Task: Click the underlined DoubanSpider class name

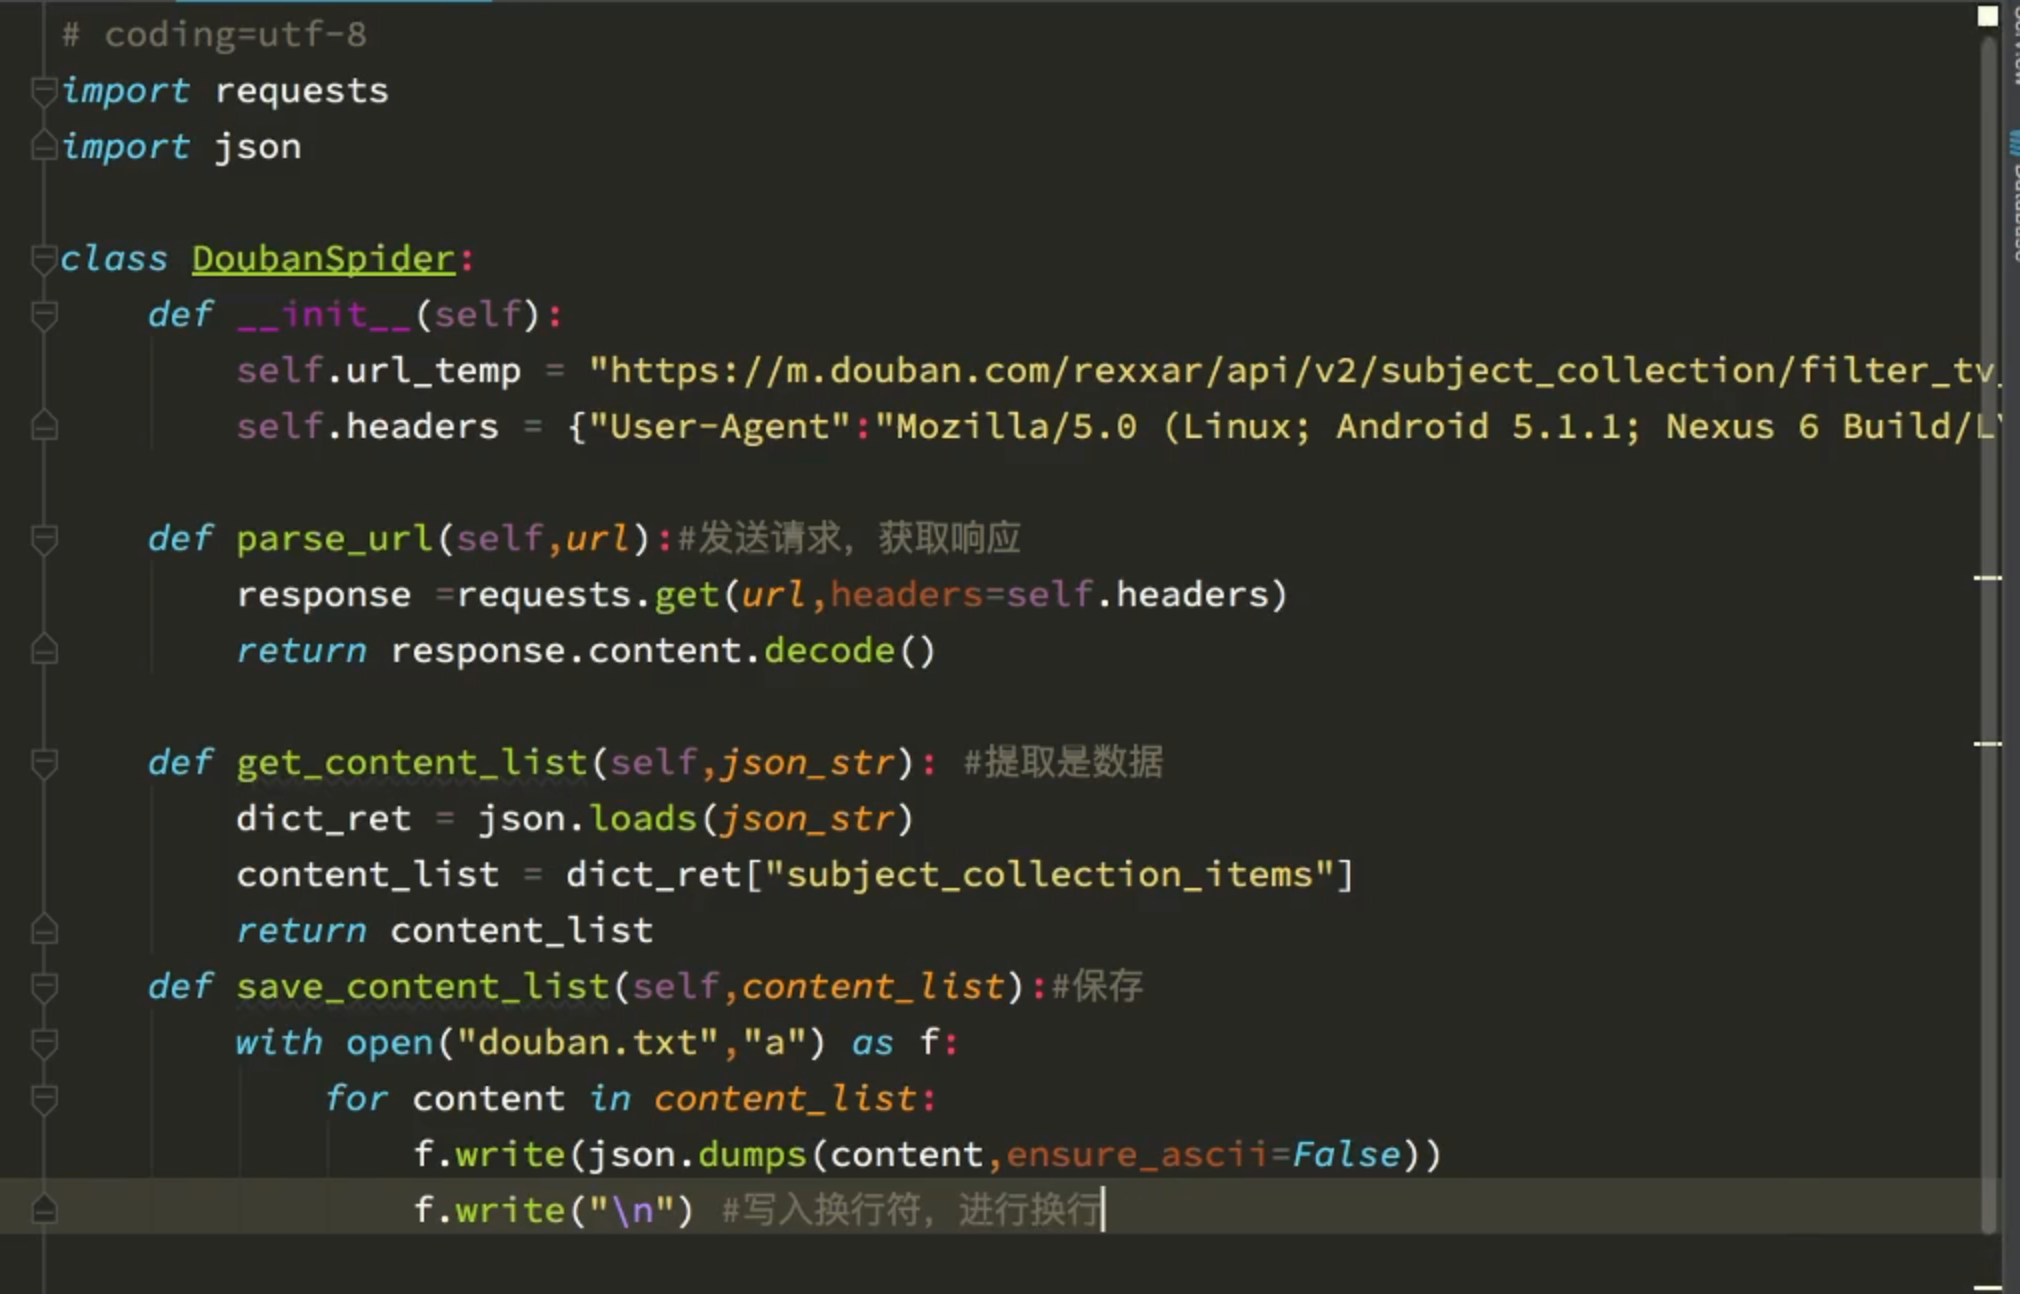Action: (323, 259)
